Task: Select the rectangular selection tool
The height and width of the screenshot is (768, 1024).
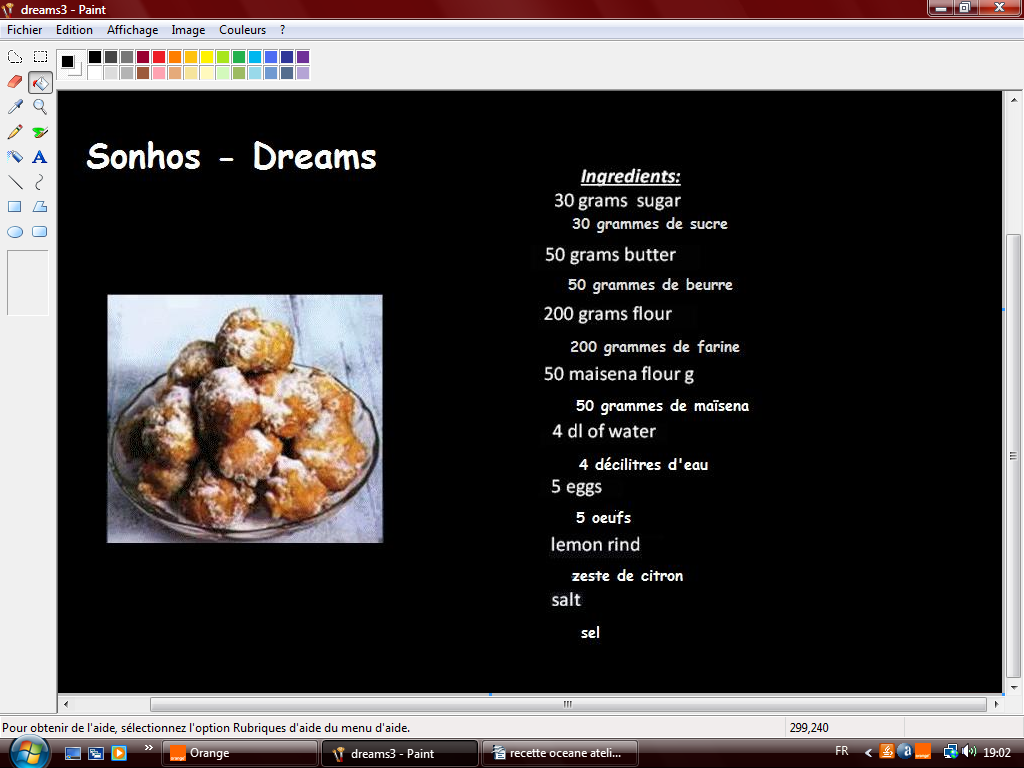Action: point(40,57)
